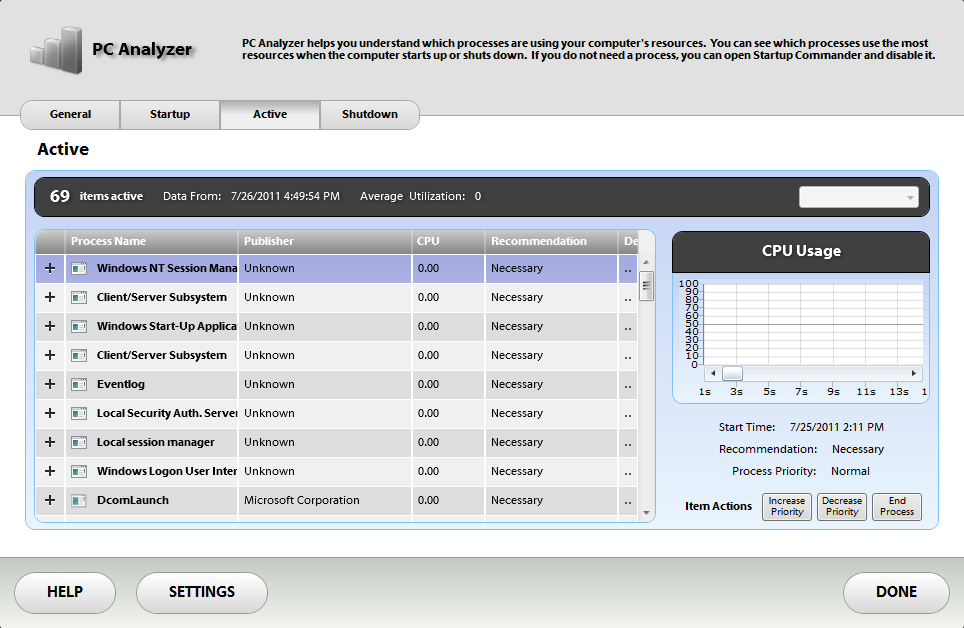Click the process icon beside Local Security Auth. Server
Viewport: 964px width, 628px height.
point(79,413)
